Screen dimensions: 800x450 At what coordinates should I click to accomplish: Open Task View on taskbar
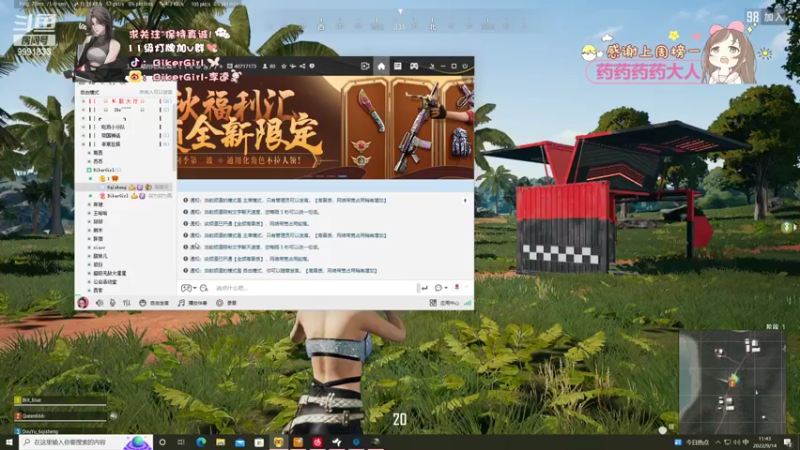click(x=181, y=442)
